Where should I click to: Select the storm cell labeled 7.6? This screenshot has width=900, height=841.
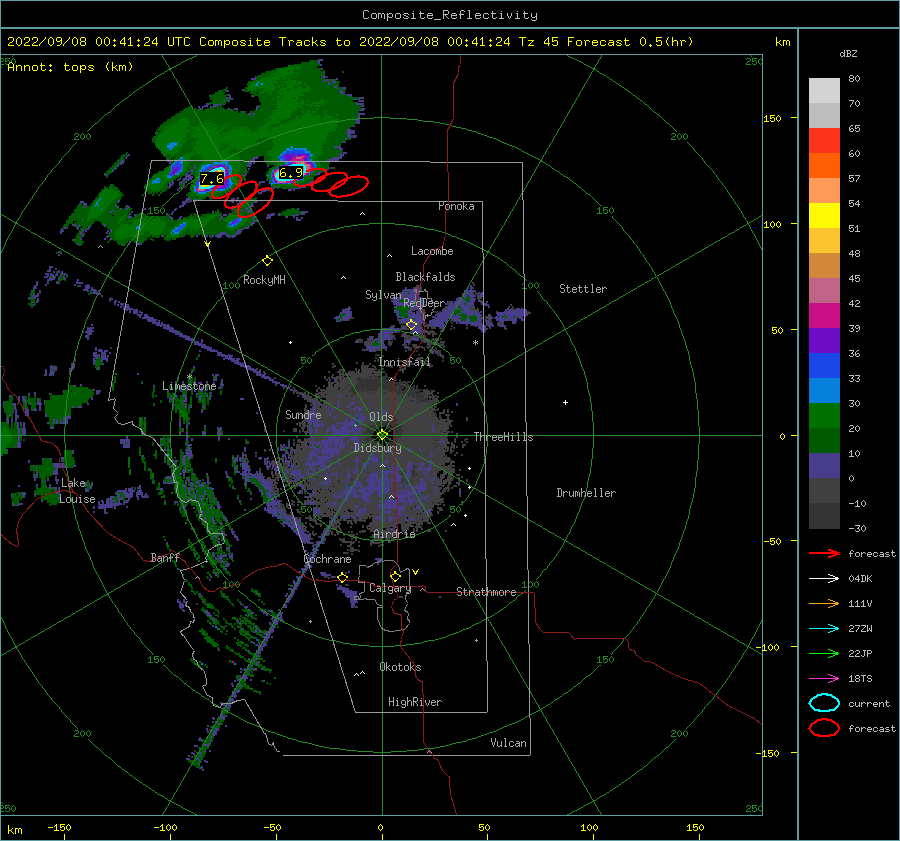[x=212, y=179]
